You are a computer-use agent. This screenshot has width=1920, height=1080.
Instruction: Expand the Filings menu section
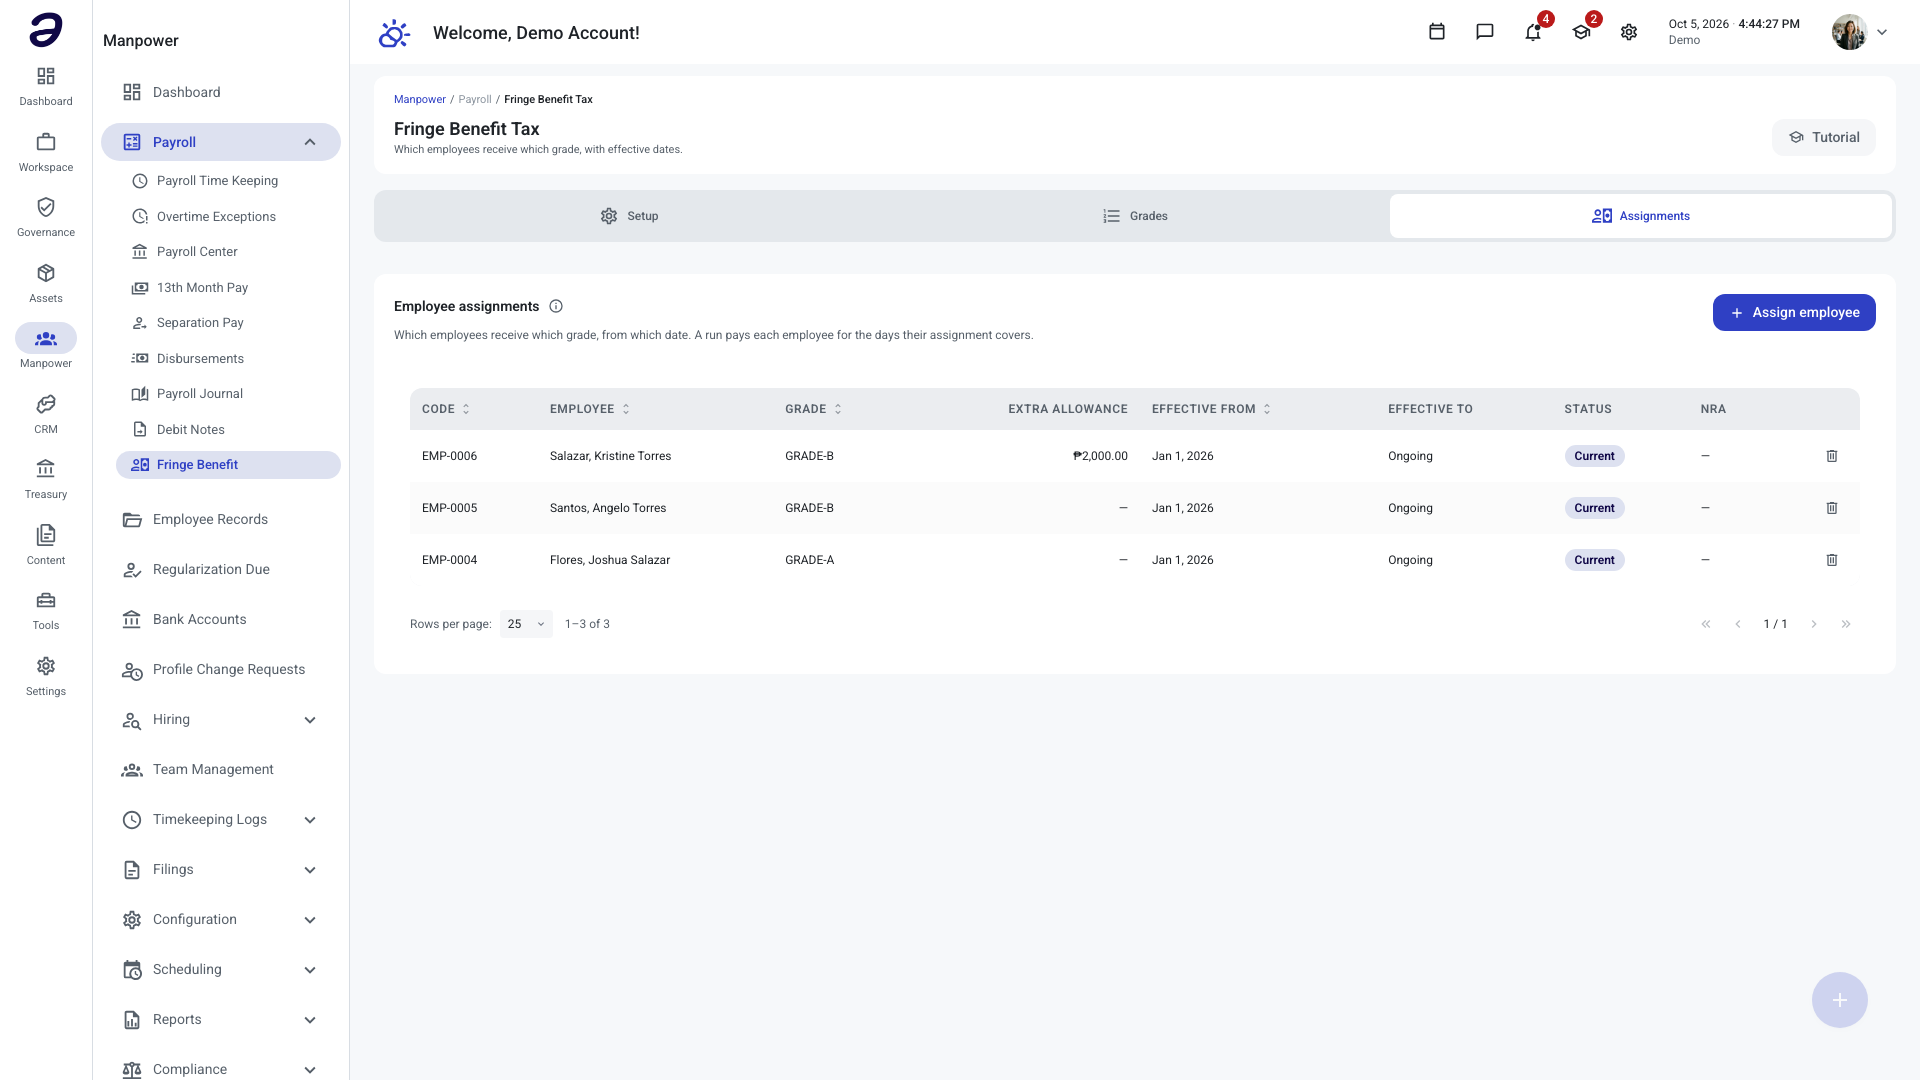coord(310,870)
